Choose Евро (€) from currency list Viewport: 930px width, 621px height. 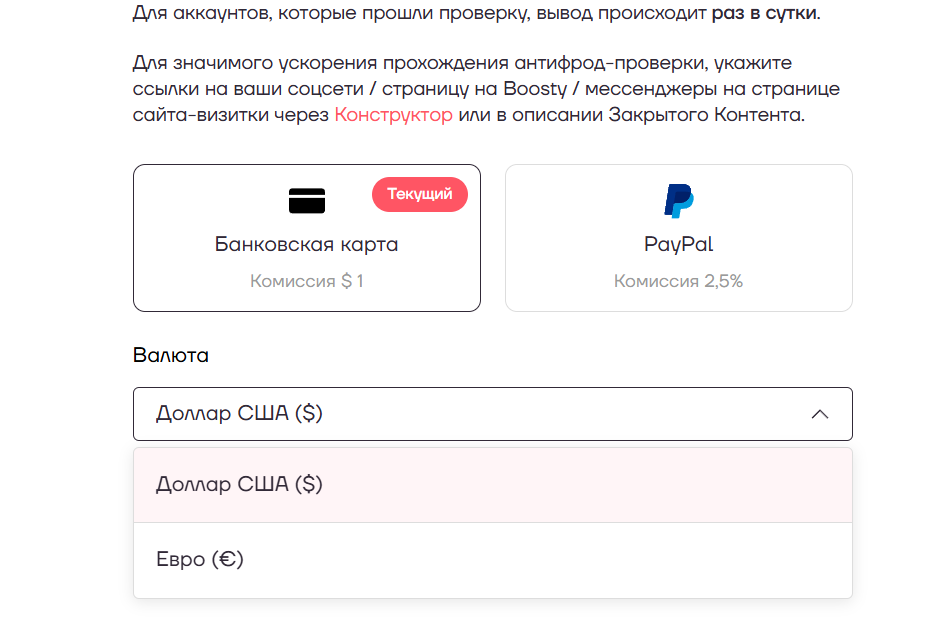(x=493, y=560)
